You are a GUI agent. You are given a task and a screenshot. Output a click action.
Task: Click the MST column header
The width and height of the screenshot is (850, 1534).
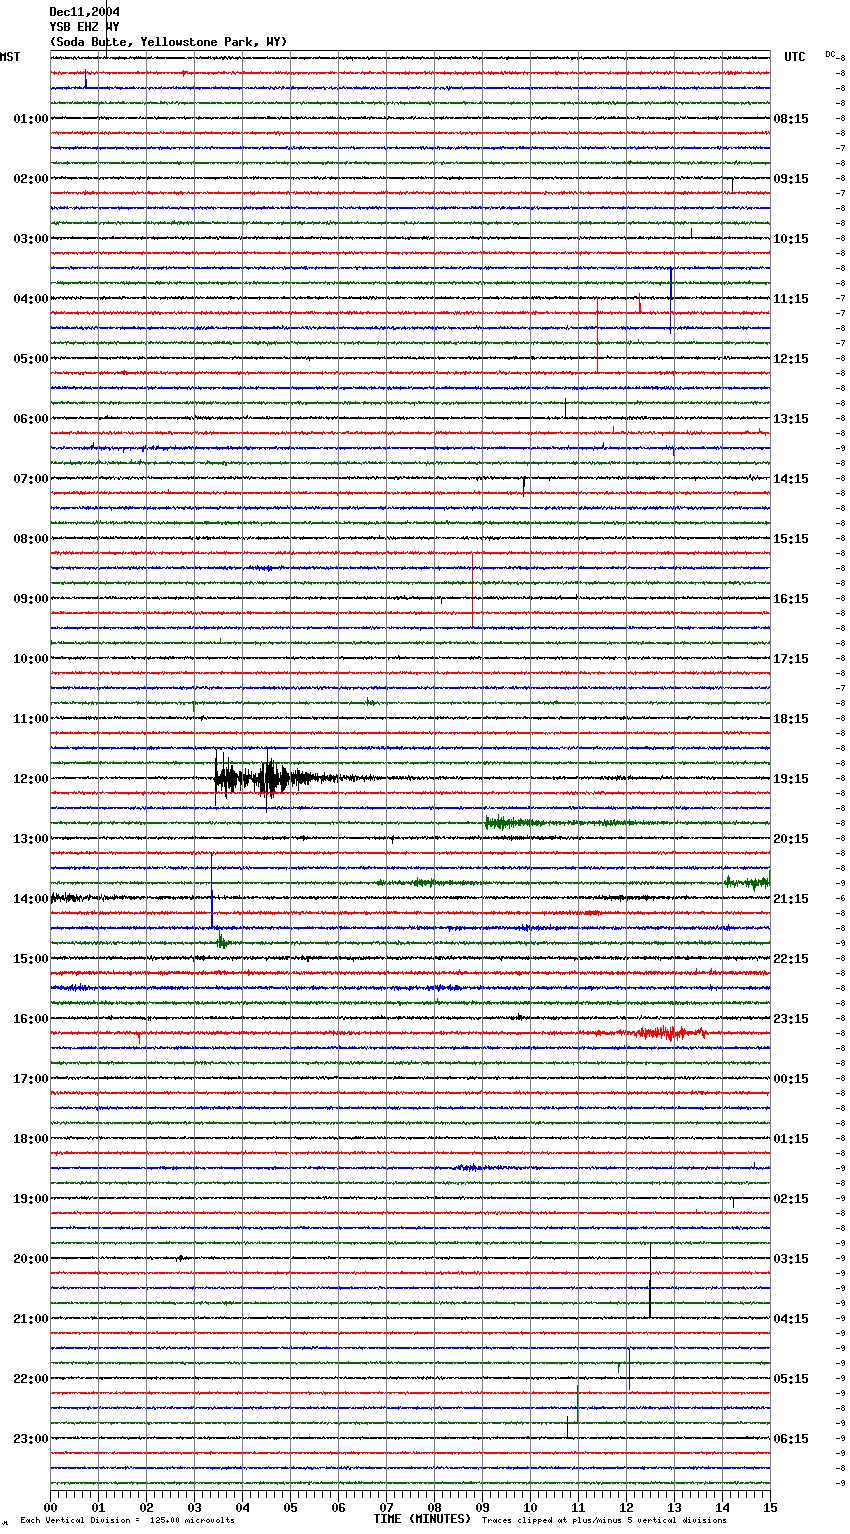coord(10,57)
